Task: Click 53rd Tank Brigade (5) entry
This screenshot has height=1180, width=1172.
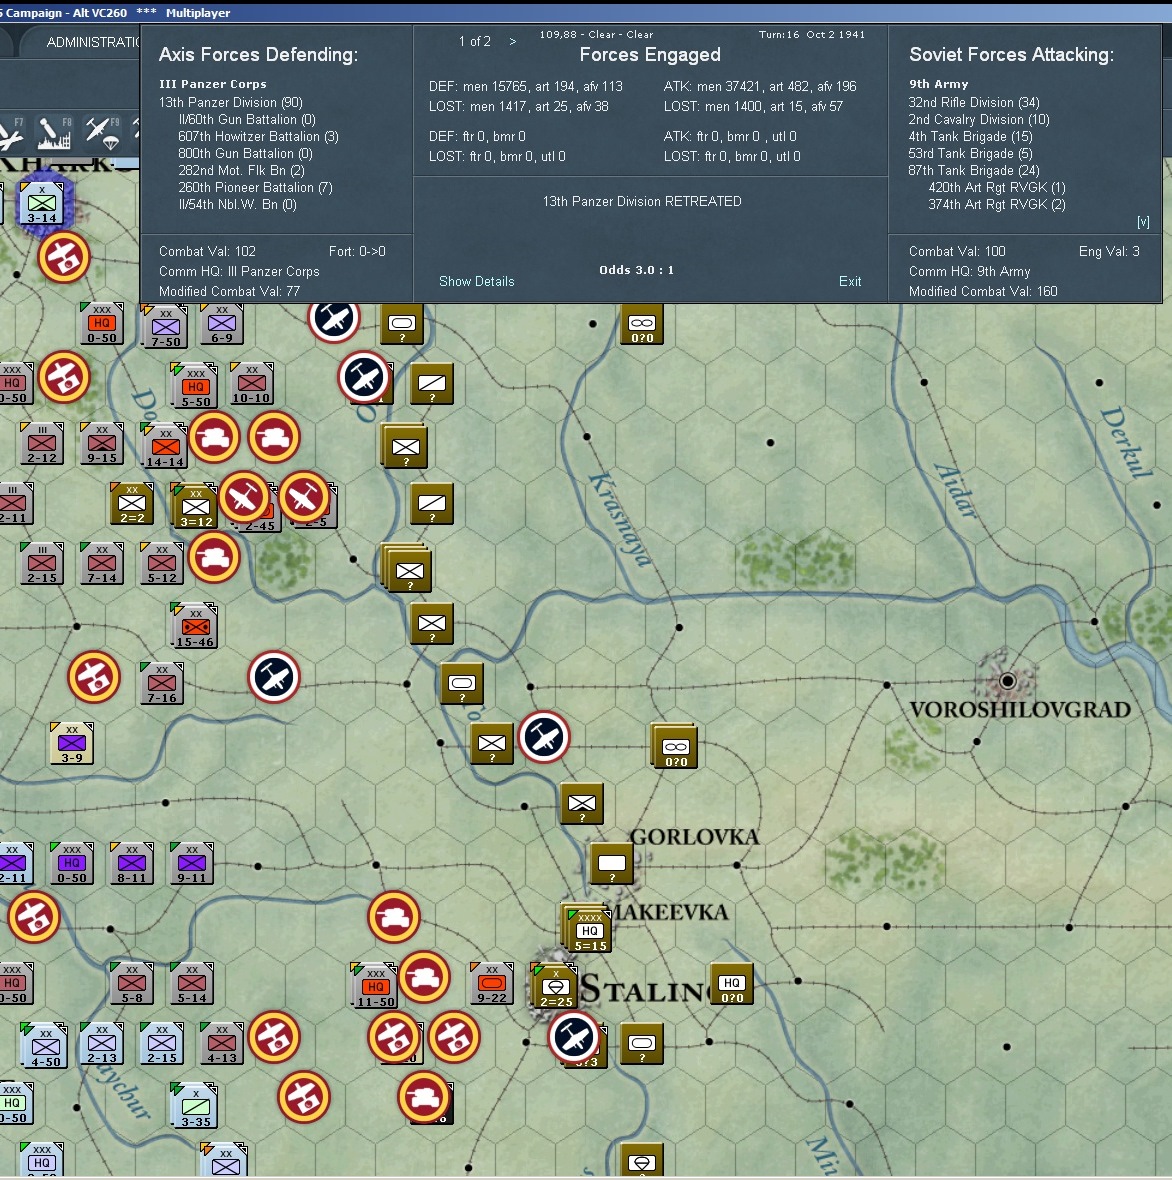Action: 970,154
